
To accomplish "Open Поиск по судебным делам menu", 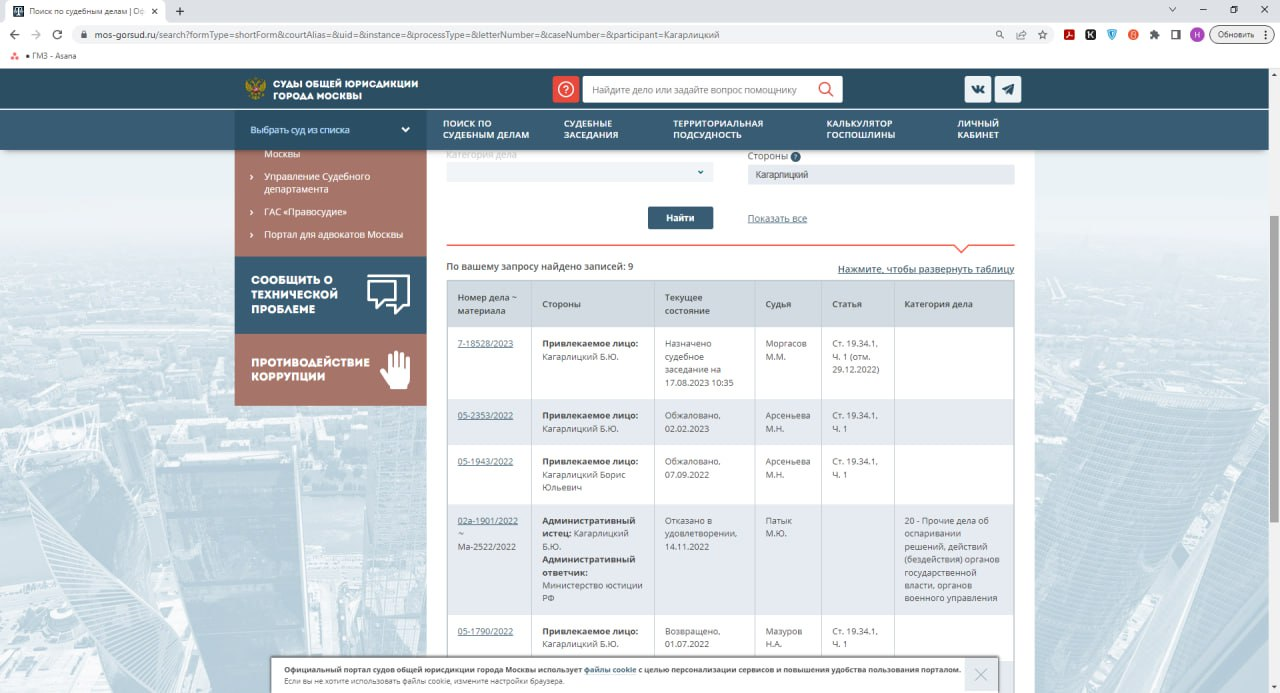I will coord(486,129).
